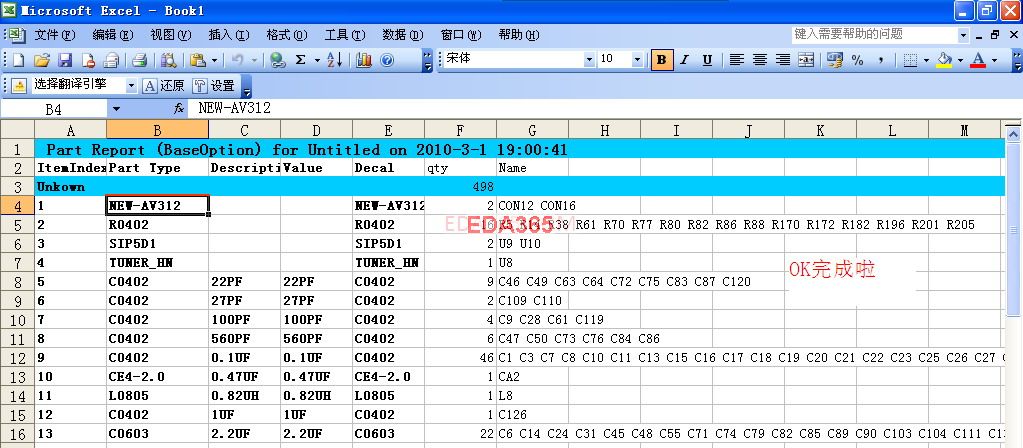This screenshot has width=1023, height=448.
Task: Apply red font color A
Action: coord(978,60)
